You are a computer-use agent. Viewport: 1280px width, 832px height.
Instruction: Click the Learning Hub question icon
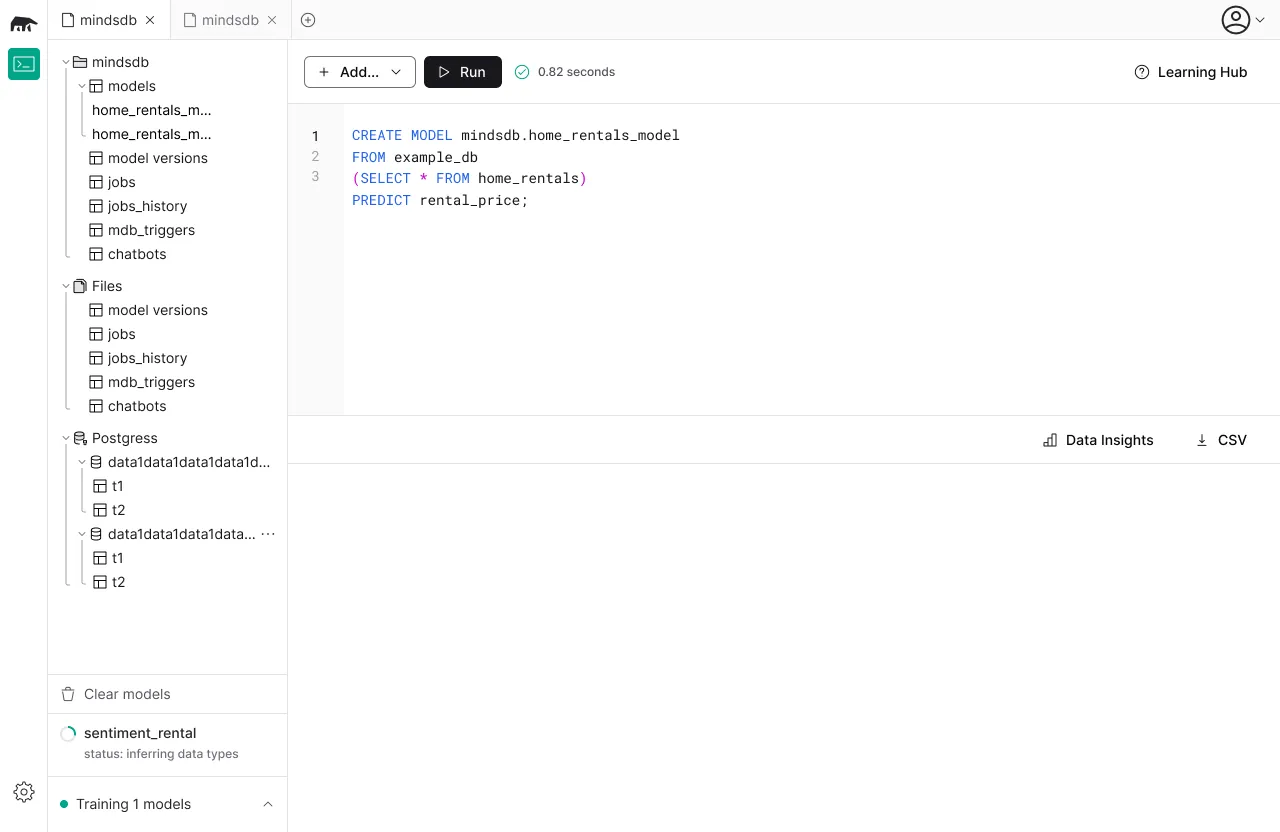coord(1142,72)
